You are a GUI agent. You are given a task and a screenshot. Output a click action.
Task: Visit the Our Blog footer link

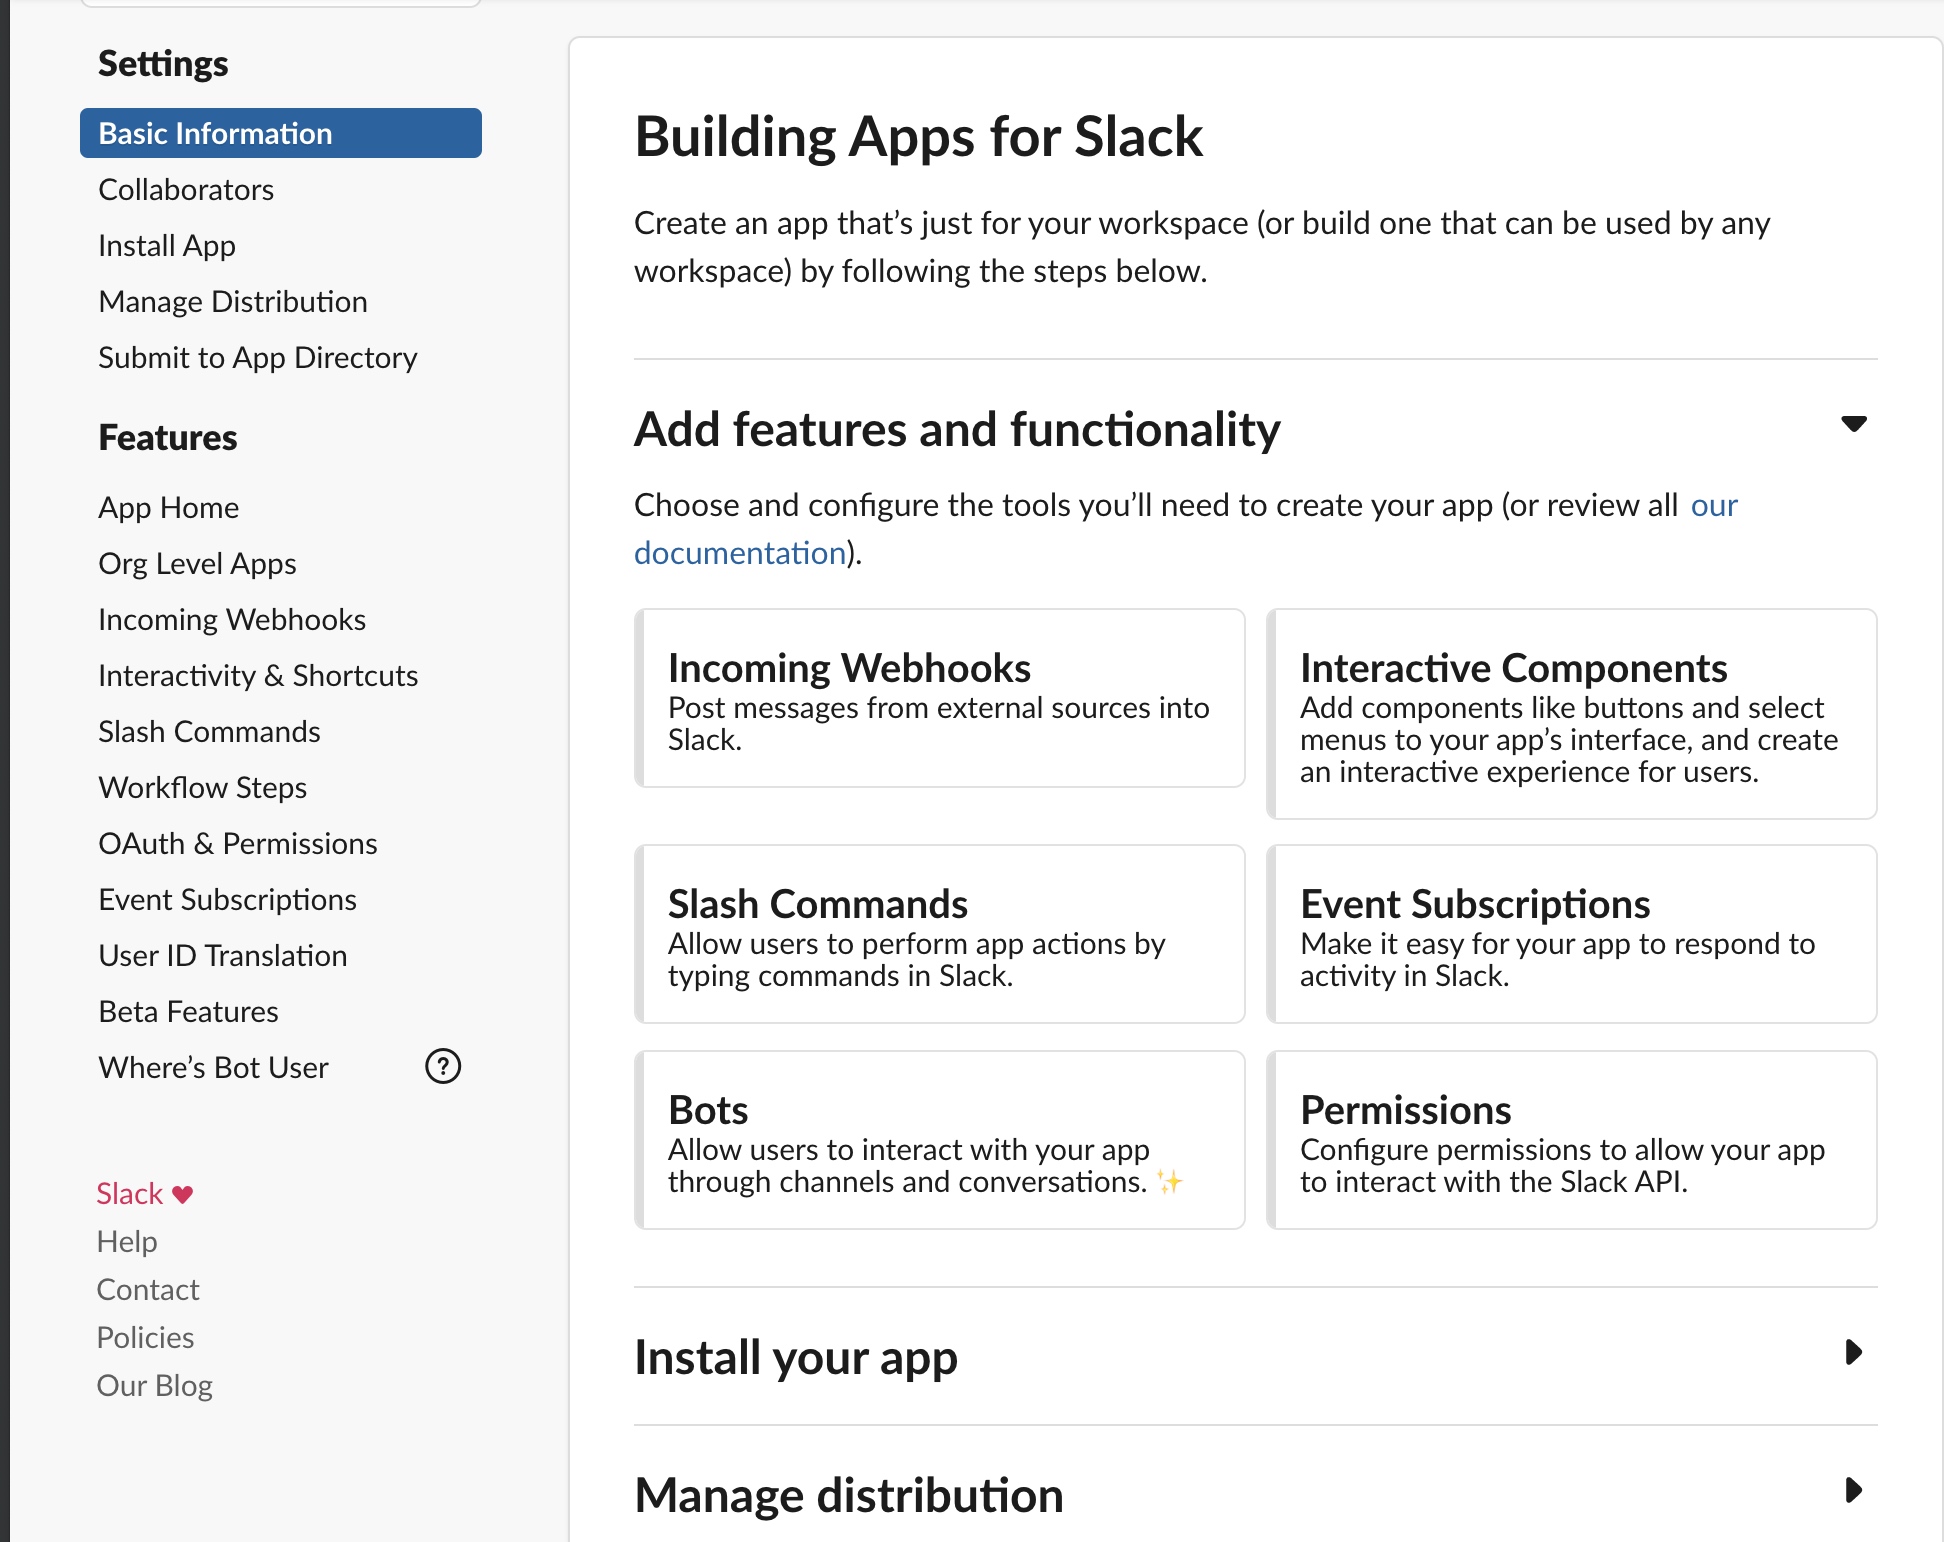click(155, 1386)
